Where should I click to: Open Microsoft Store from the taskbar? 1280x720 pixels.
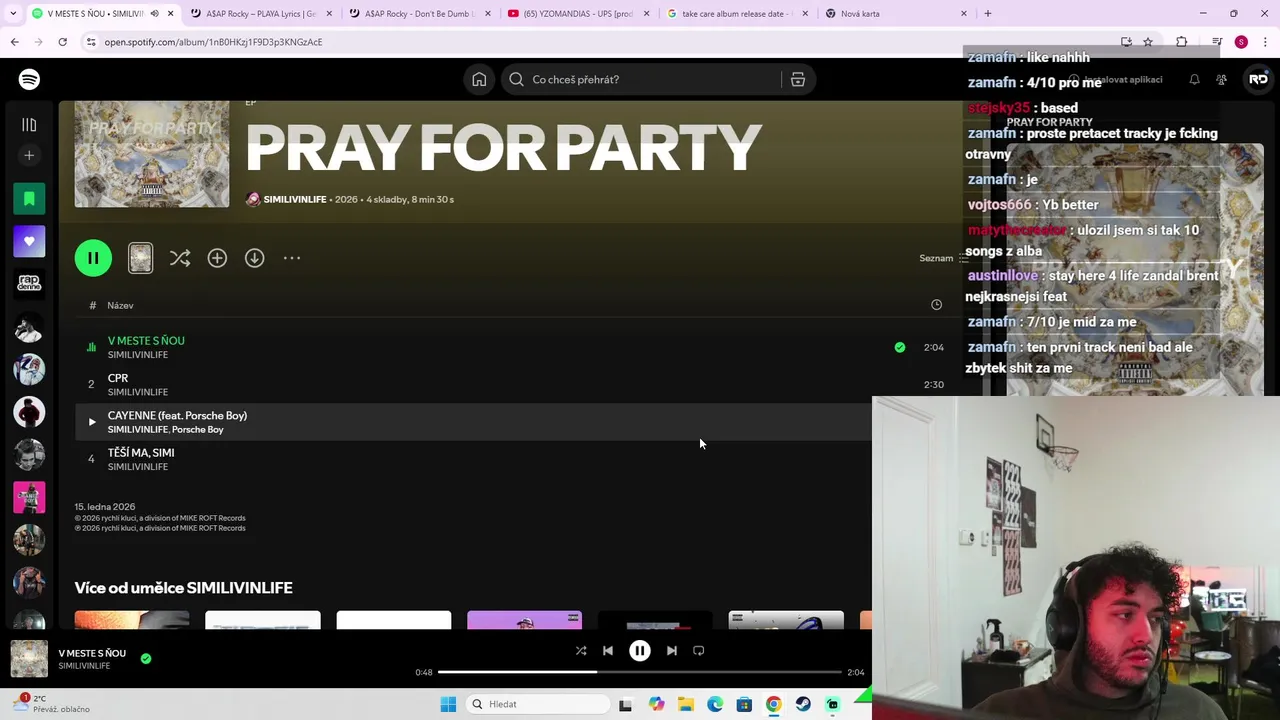pos(744,704)
